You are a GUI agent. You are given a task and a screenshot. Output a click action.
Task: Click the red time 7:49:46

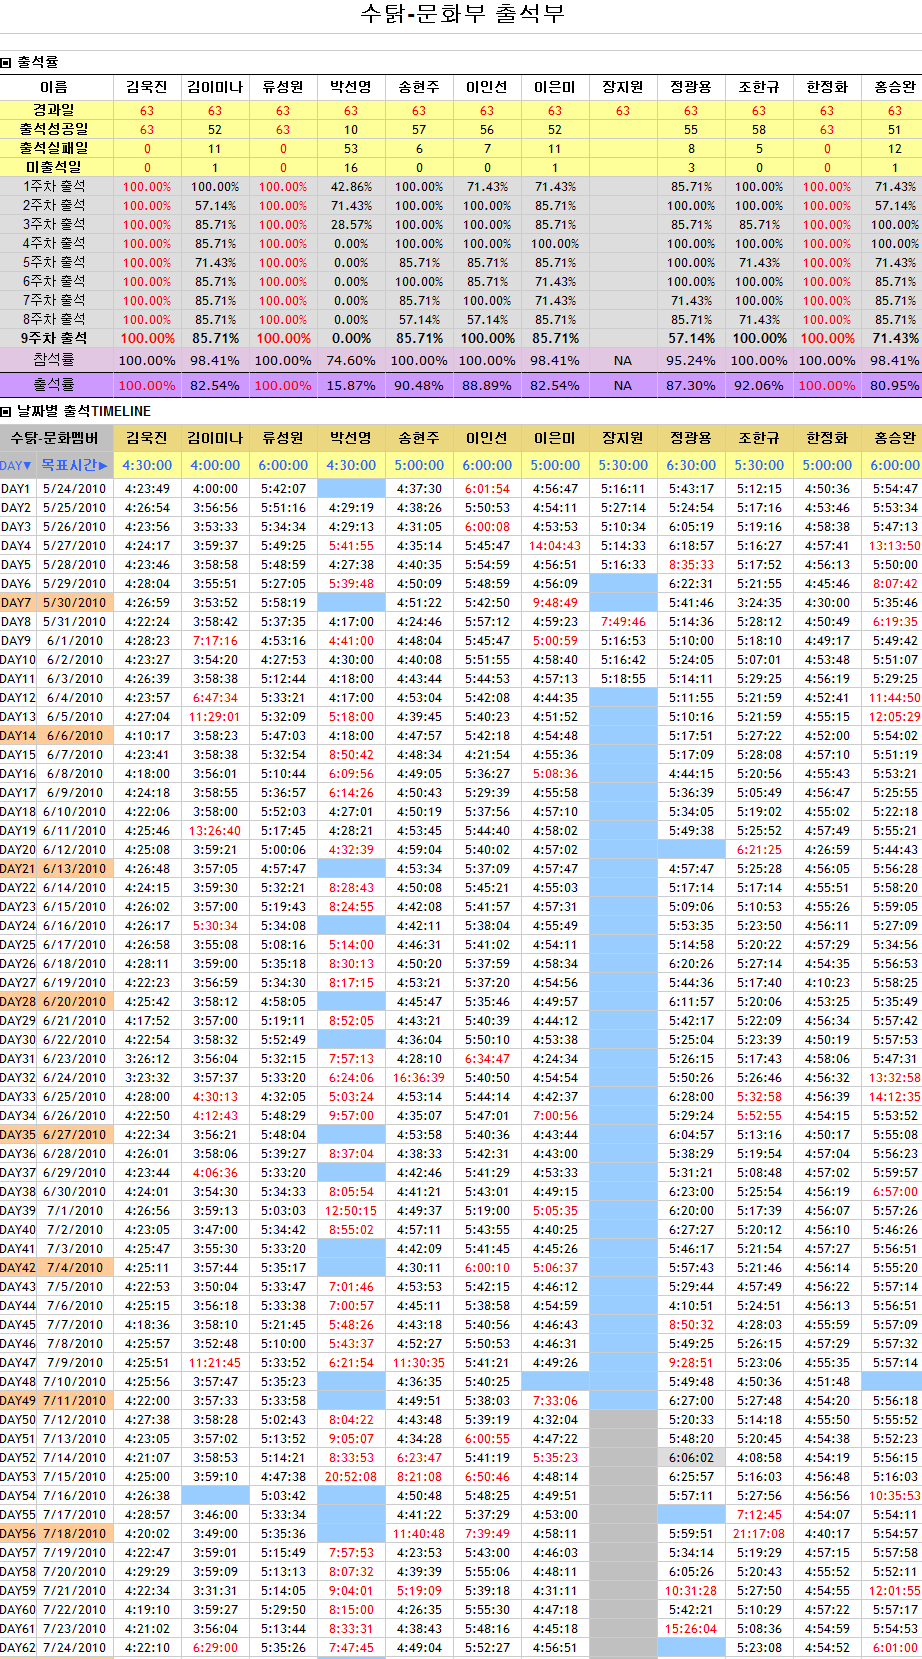click(623, 622)
